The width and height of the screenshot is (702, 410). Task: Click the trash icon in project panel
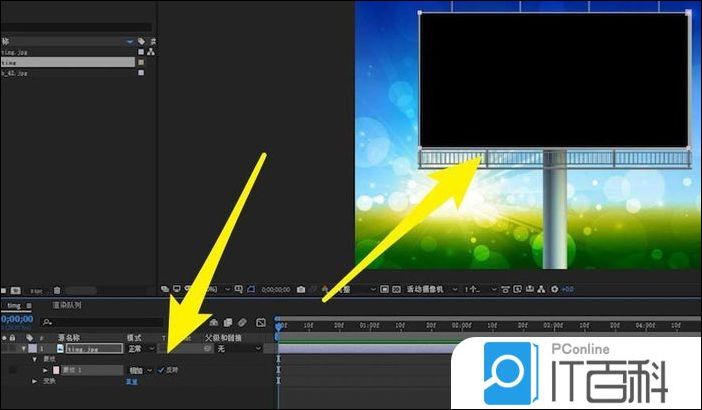[57, 290]
